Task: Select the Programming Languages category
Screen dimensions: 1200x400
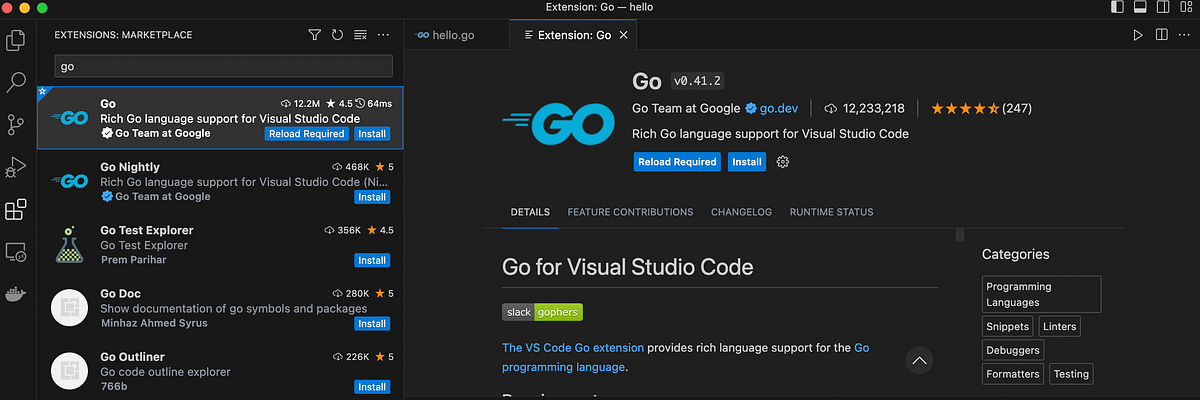Action: pyautogui.click(x=1041, y=294)
